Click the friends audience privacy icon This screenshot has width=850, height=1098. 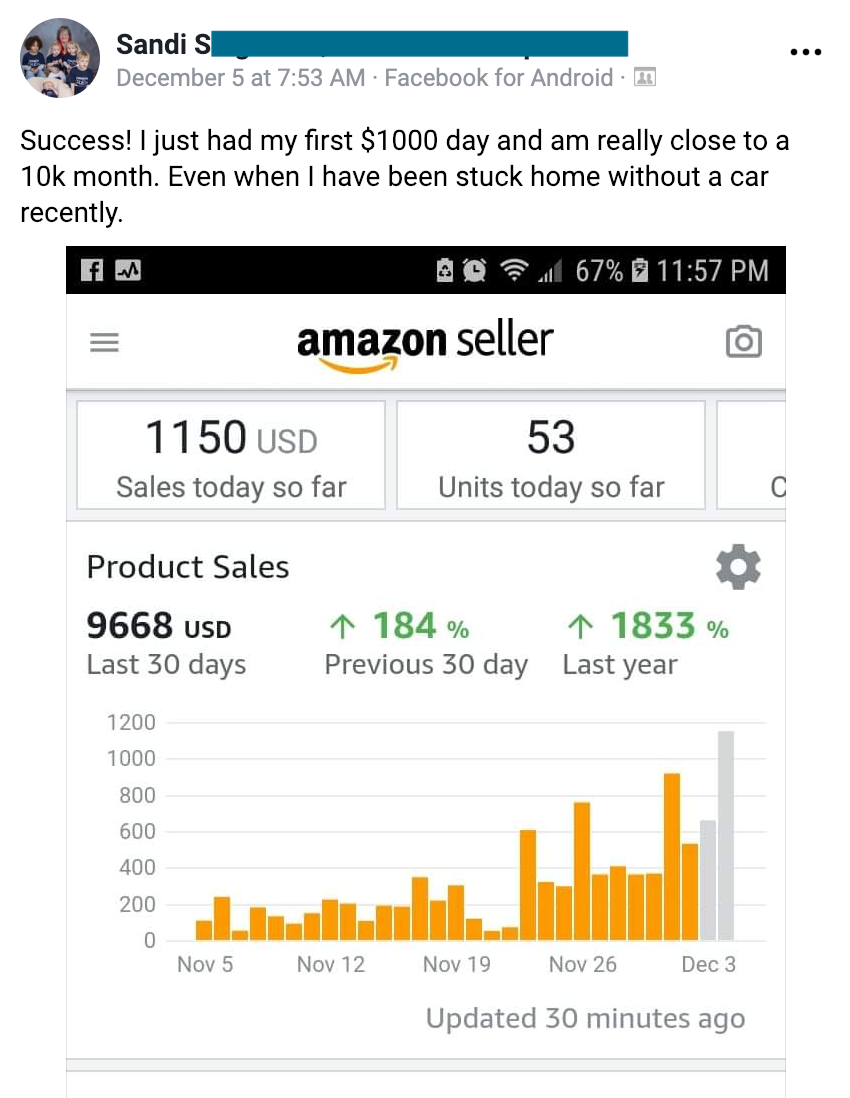[645, 77]
